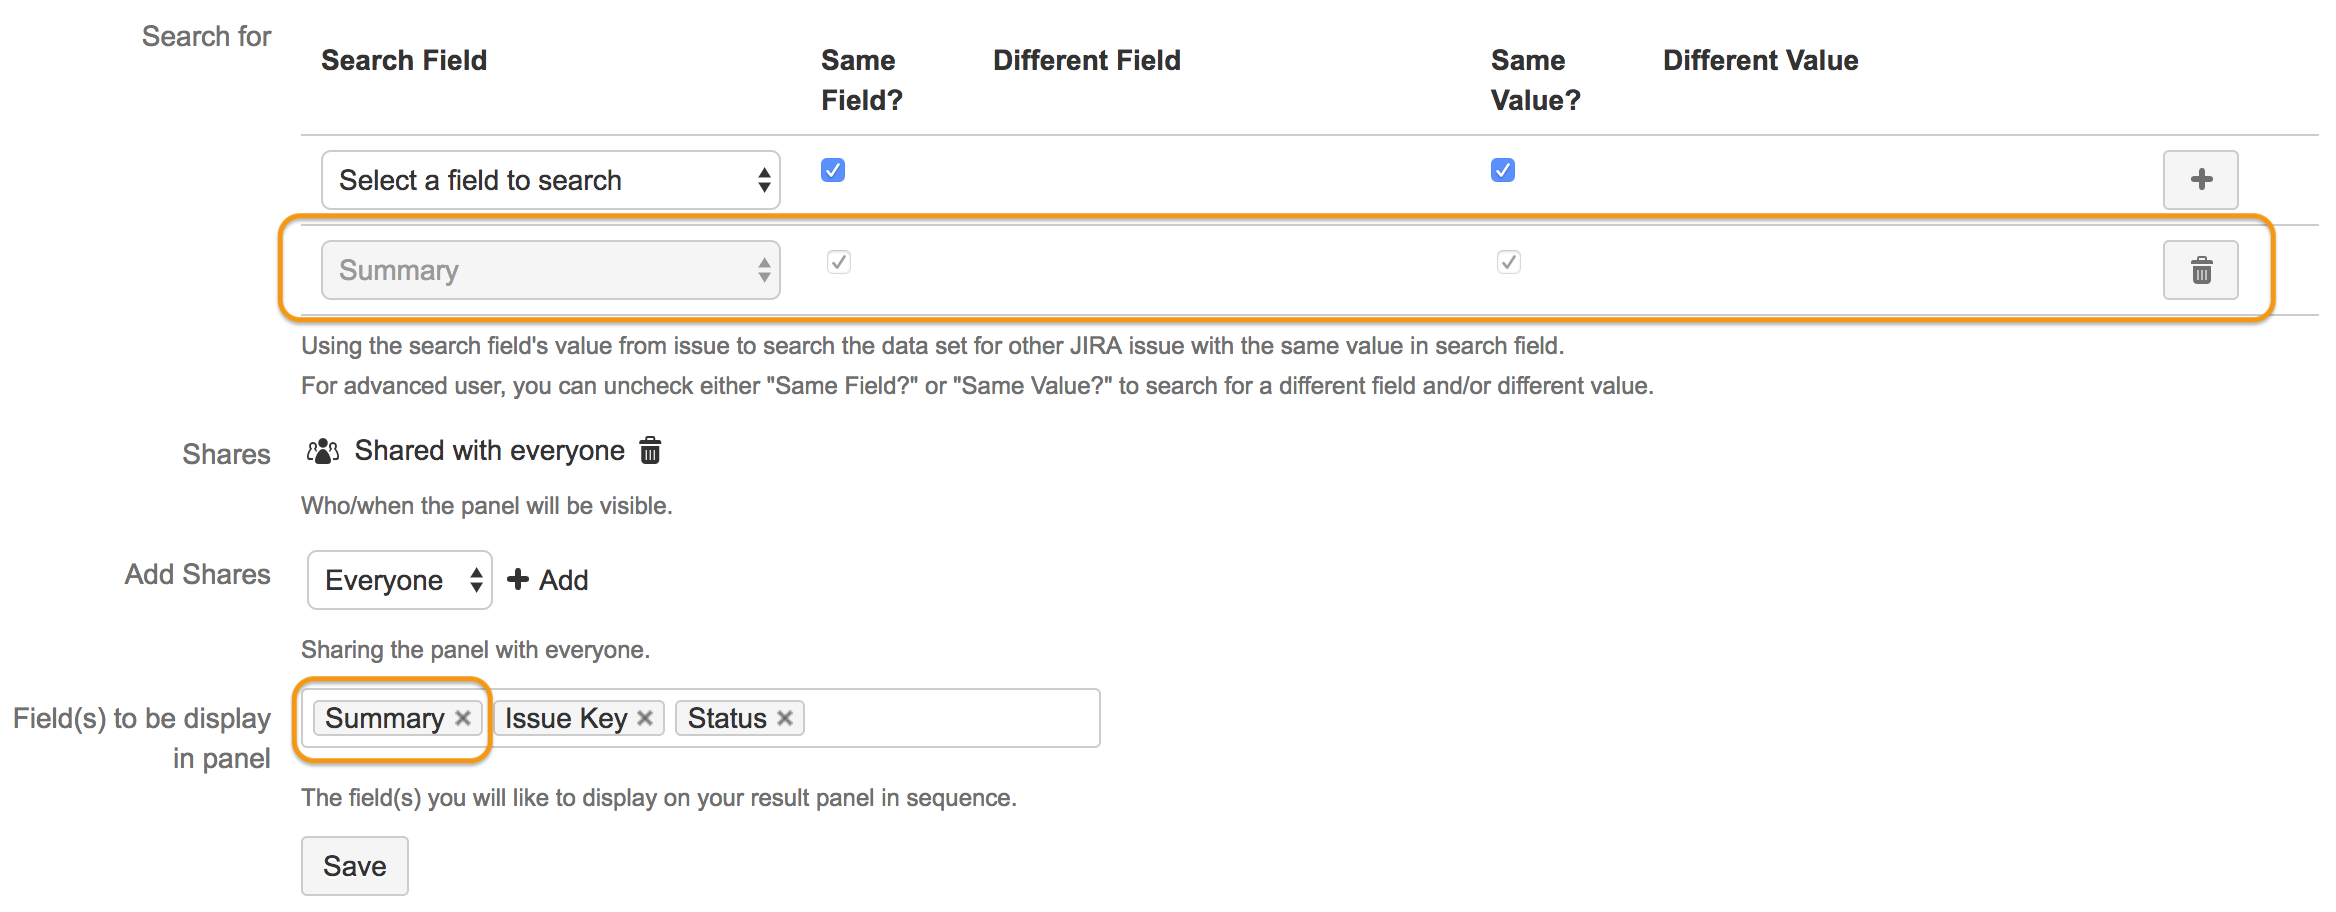Delete the Summary search row

coord(2200,270)
